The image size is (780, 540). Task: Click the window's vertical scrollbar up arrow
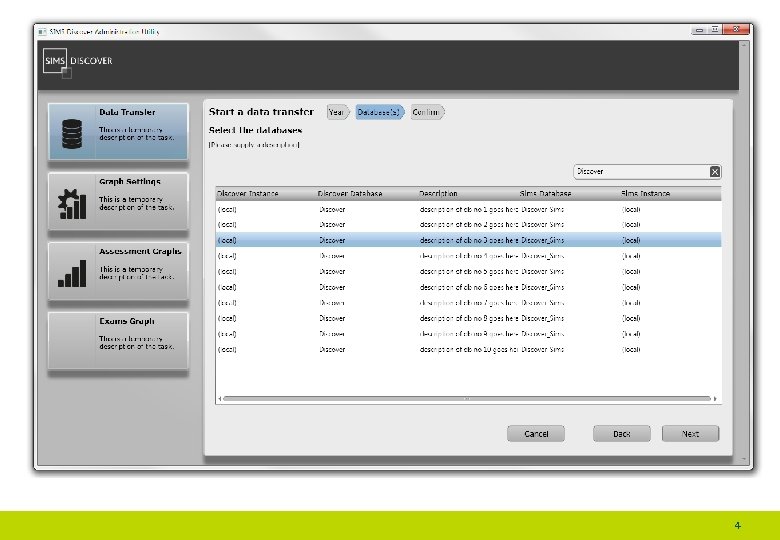click(744, 45)
